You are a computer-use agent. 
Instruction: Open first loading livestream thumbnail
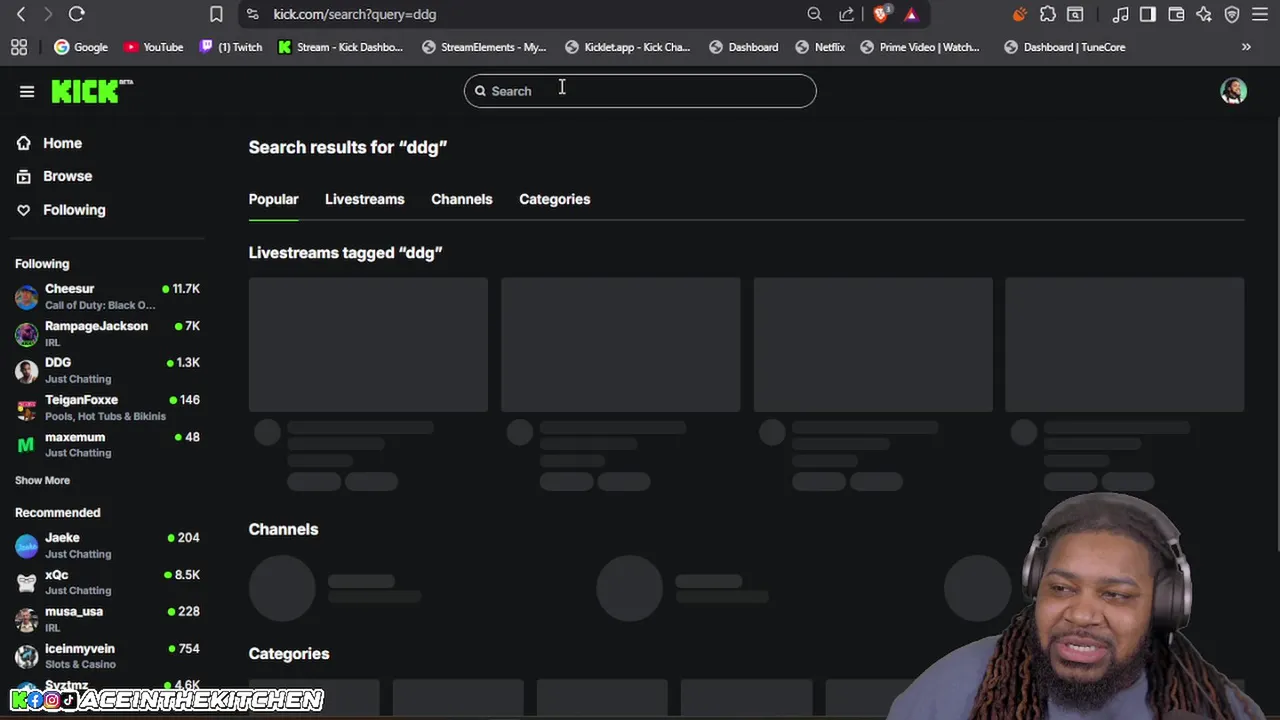pos(368,344)
